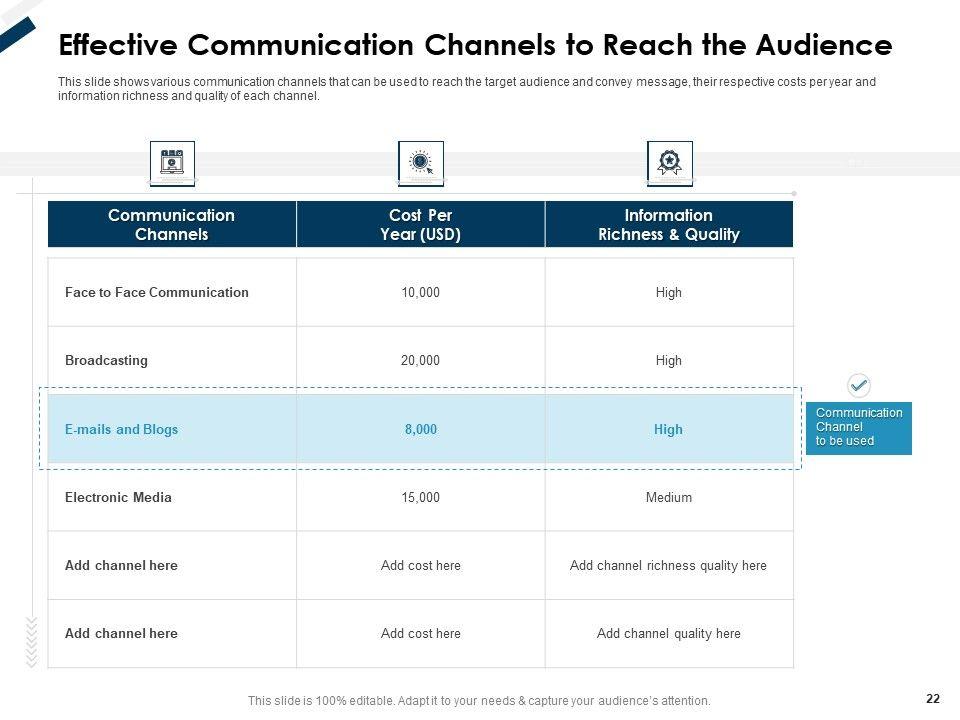The height and width of the screenshot is (720, 960).
Task: Select the Broadcasting row label
Action: click(106, 361)
